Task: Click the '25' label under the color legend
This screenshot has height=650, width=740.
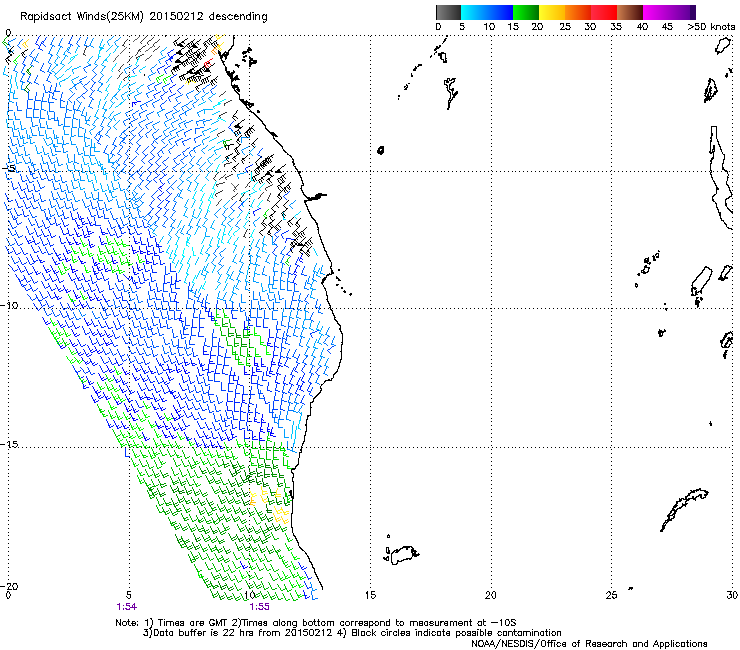Action: (x=564, y=27)
